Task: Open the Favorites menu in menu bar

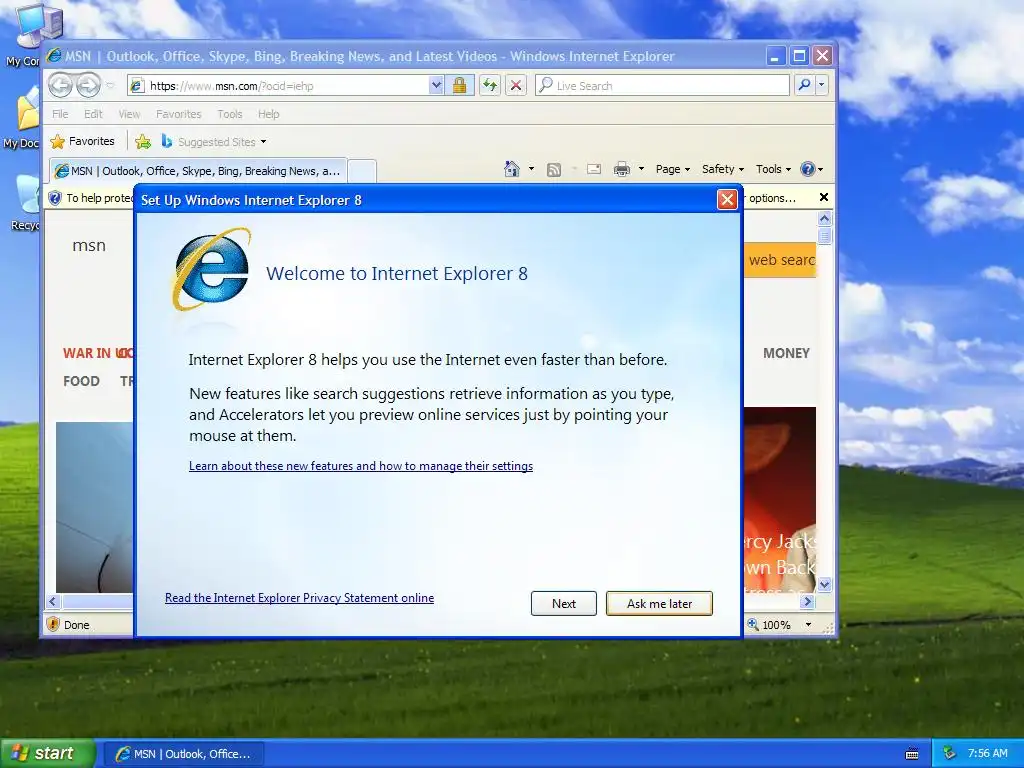Action: [178, 114]
